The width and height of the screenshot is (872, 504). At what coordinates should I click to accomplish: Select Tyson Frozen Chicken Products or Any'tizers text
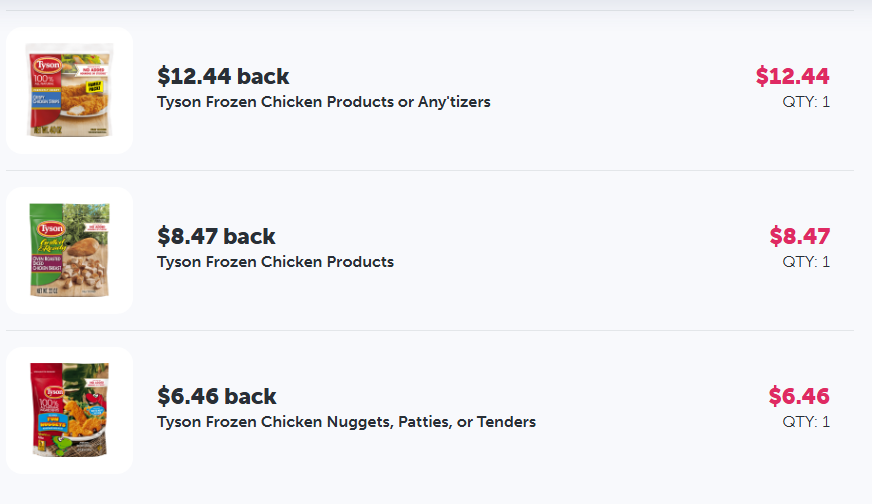pos(324,102)
